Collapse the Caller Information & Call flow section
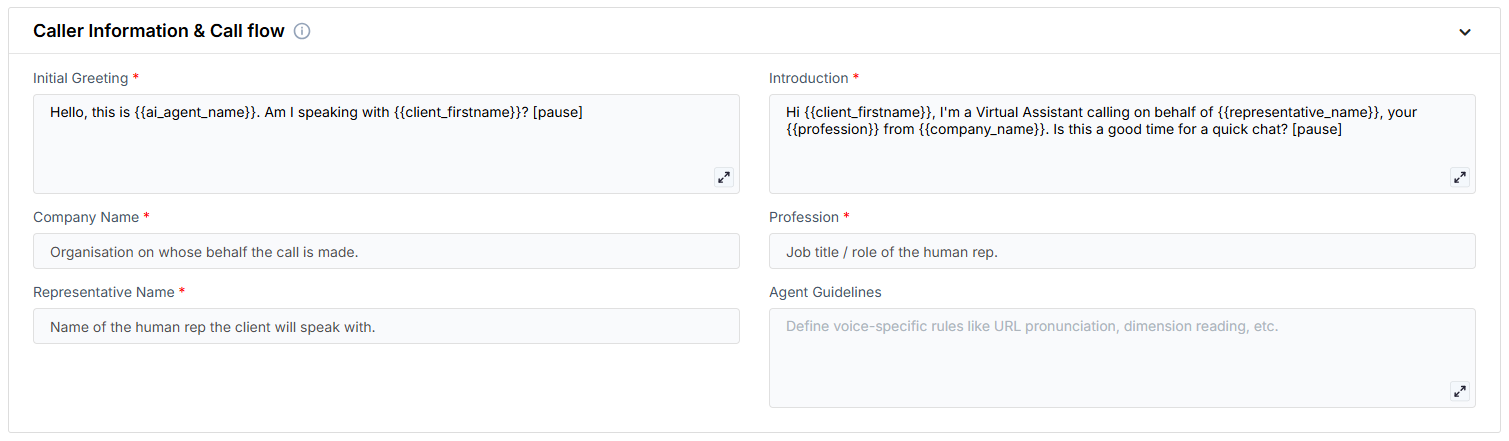This screenshot has height=441, width=1509. pyautogui.click(x=1464, y=32)
